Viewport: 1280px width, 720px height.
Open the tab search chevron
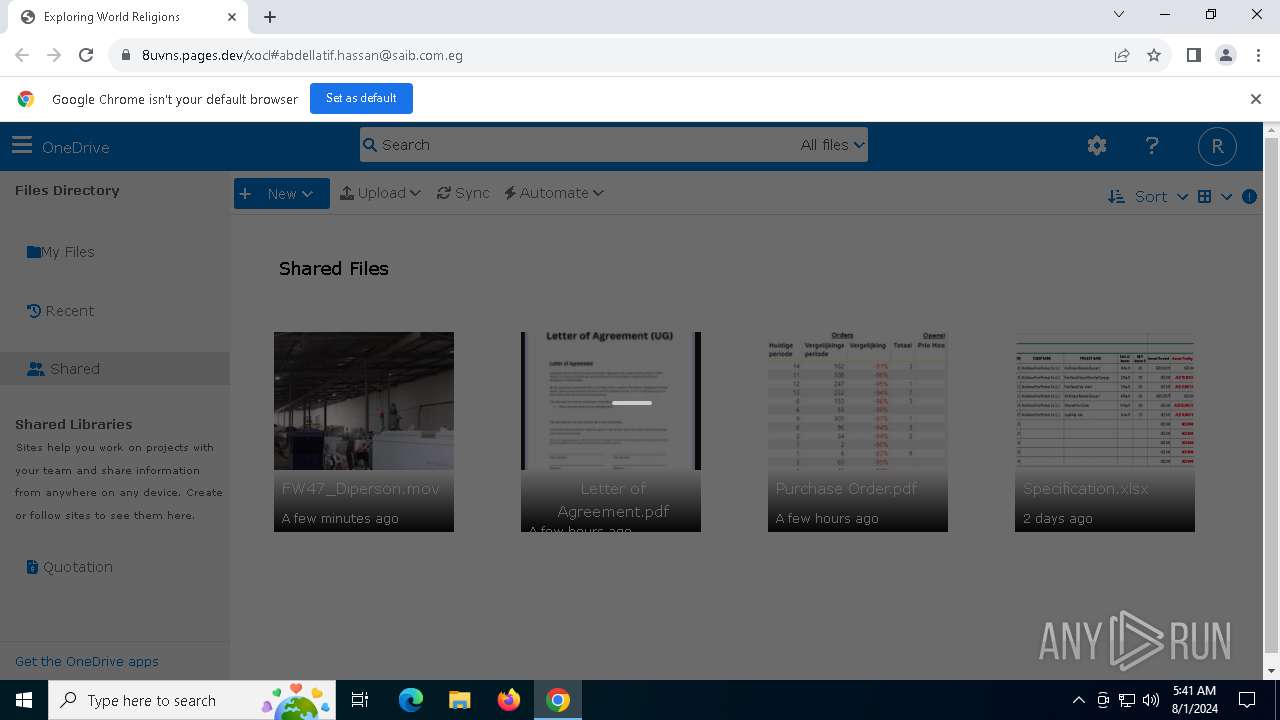tap(1119, 14)
